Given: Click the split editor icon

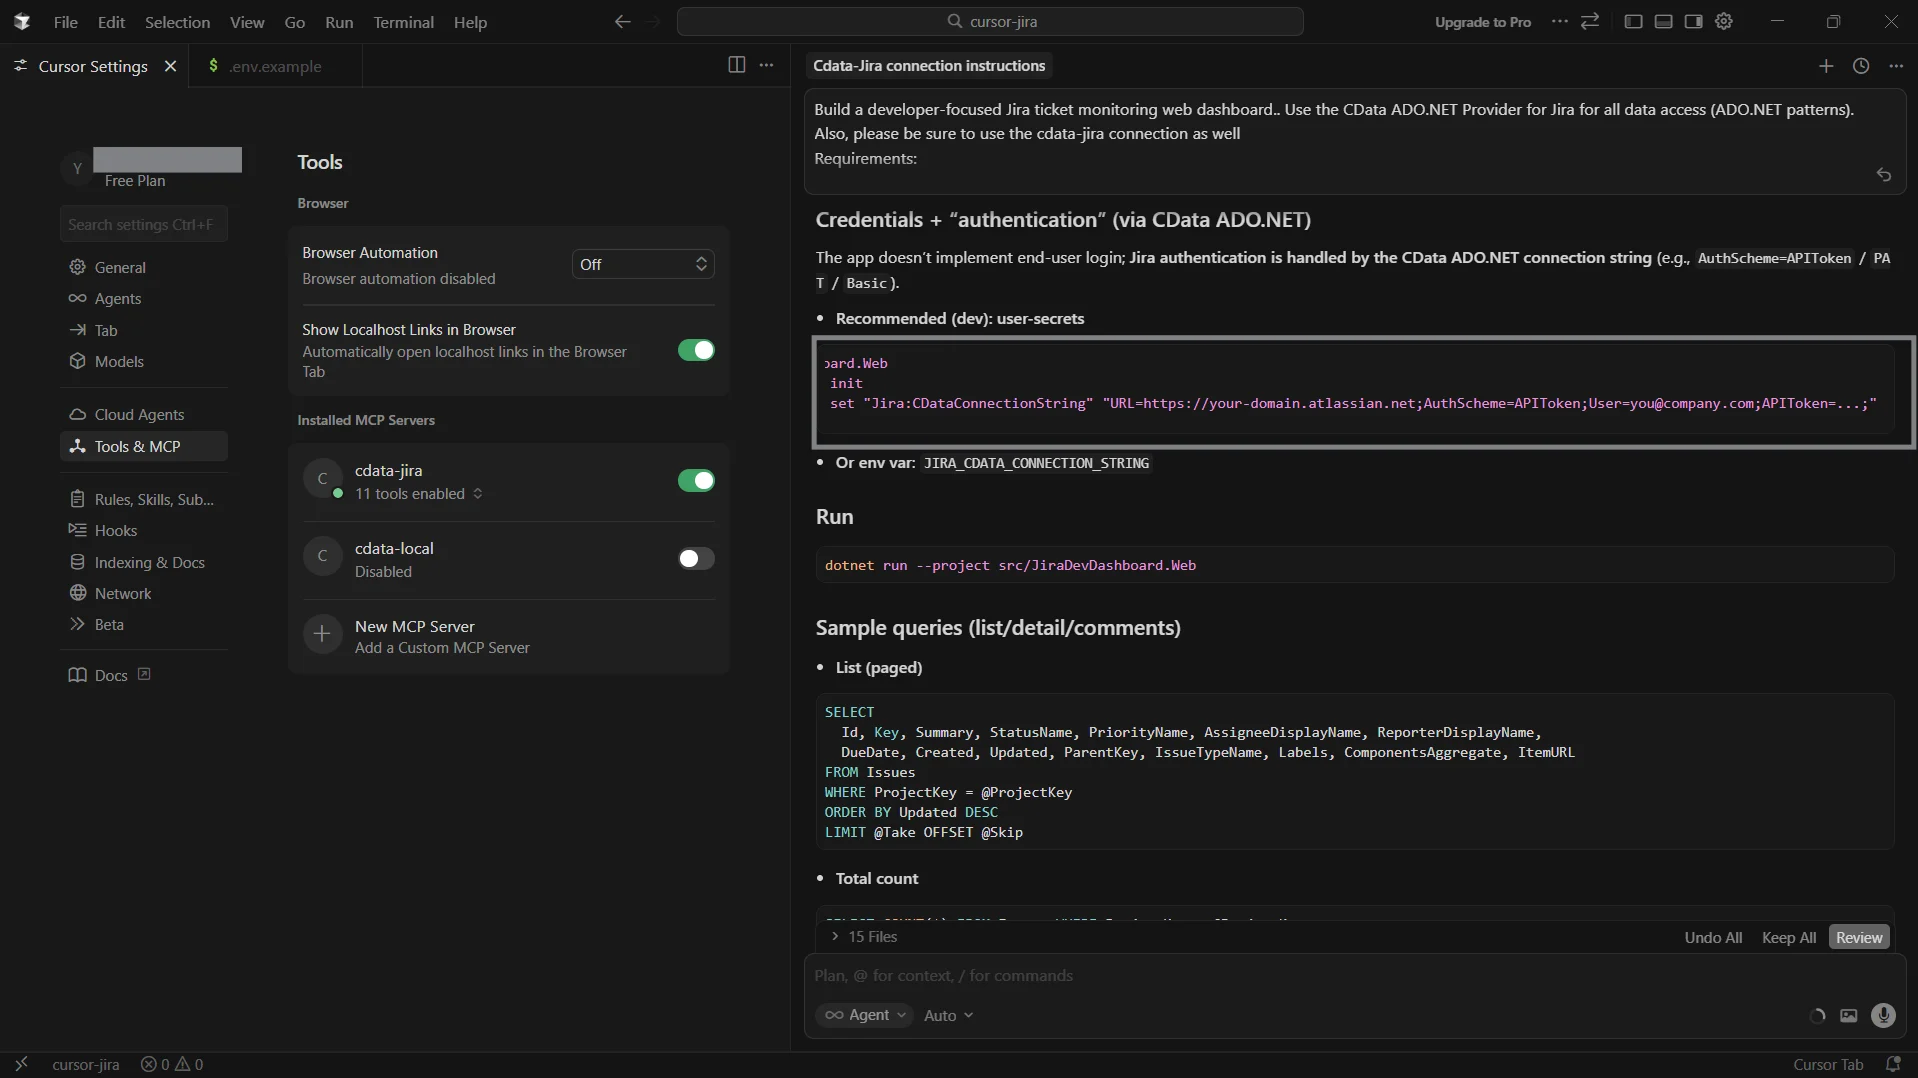Looking at the screenshot, I should pyautogui.click(x=736, y=65).
